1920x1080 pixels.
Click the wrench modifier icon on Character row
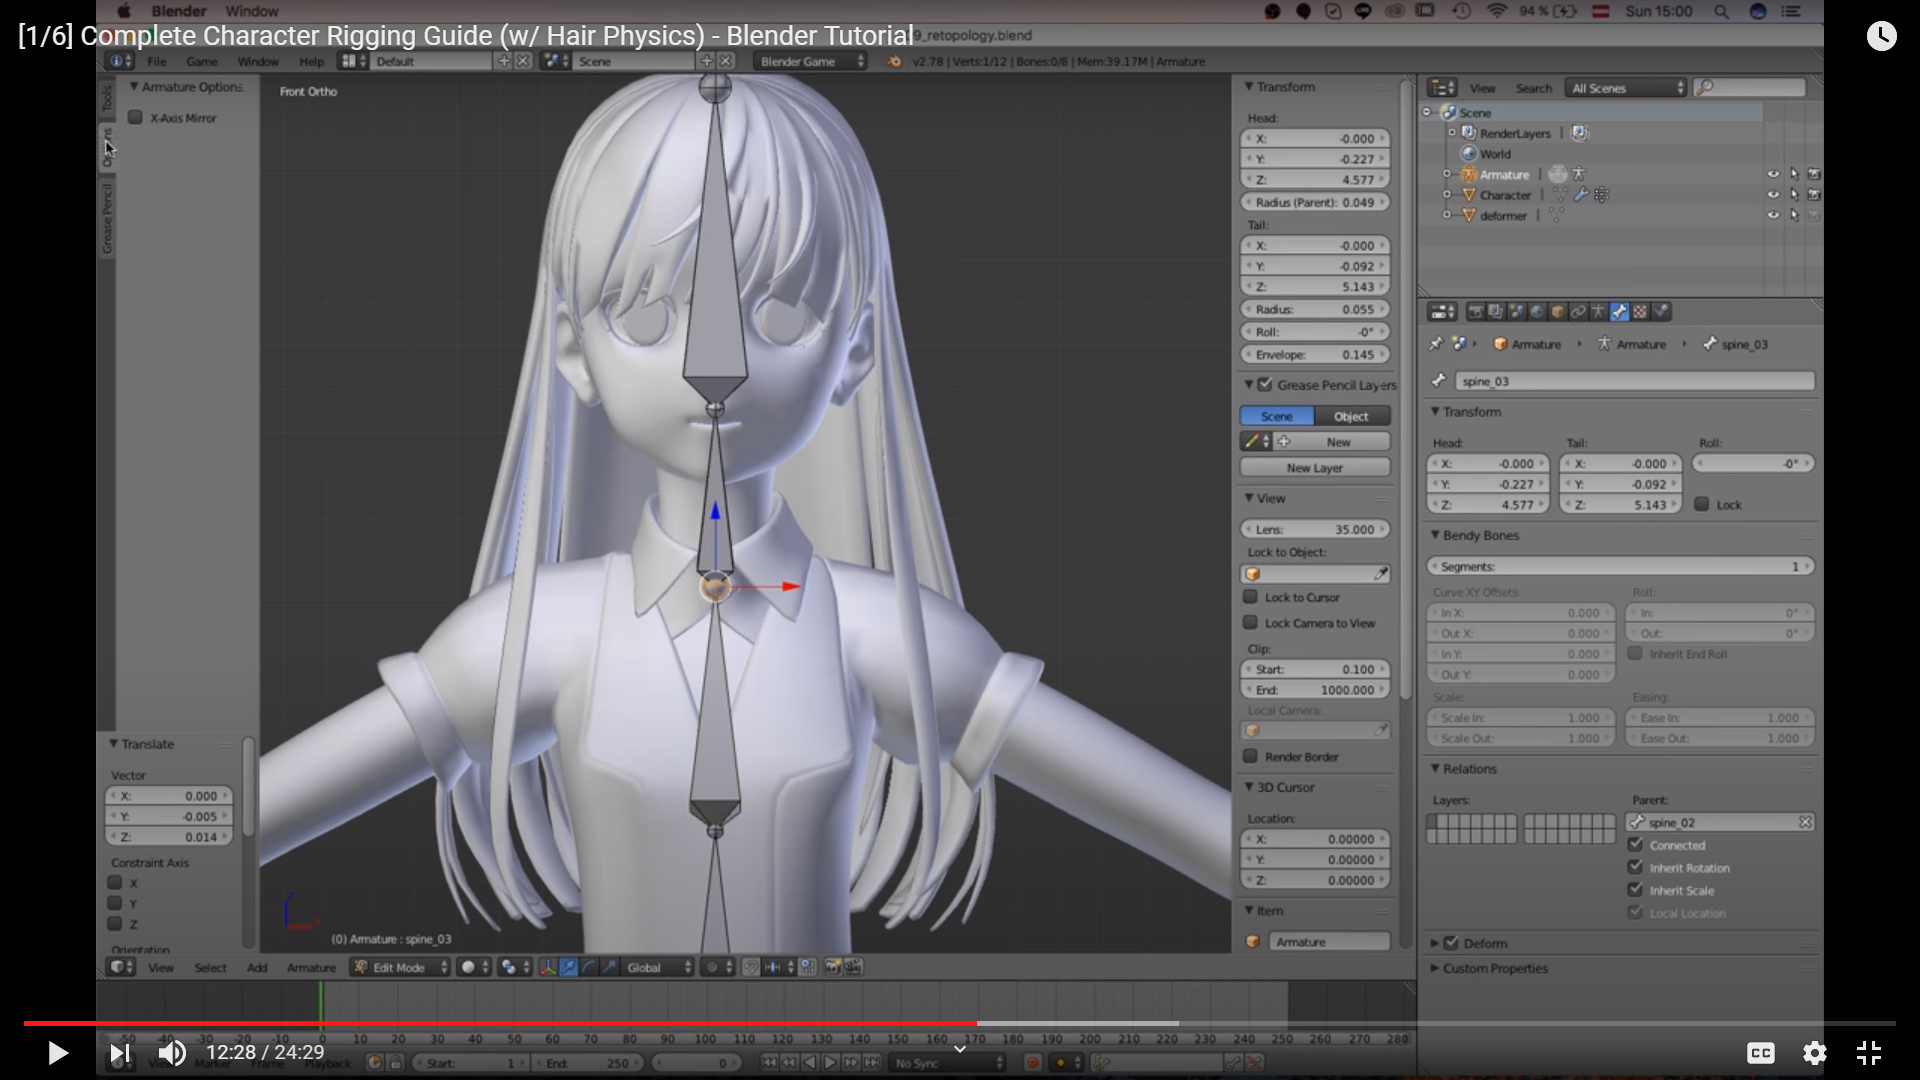click(x=1581, y=195)
